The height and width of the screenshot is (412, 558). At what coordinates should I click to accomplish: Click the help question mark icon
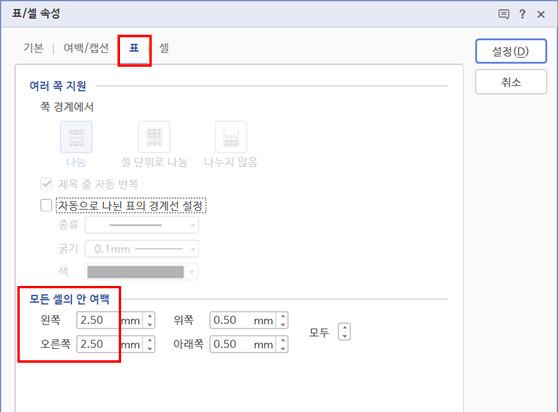tap(522, 14)
